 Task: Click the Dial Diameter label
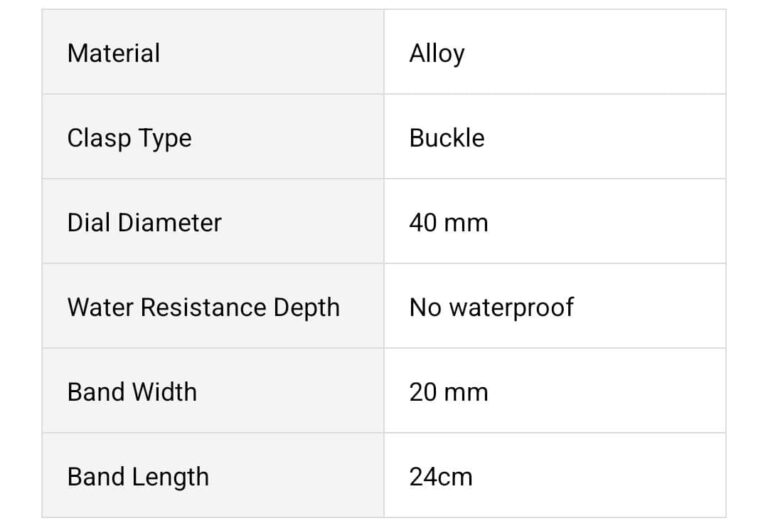144,222
